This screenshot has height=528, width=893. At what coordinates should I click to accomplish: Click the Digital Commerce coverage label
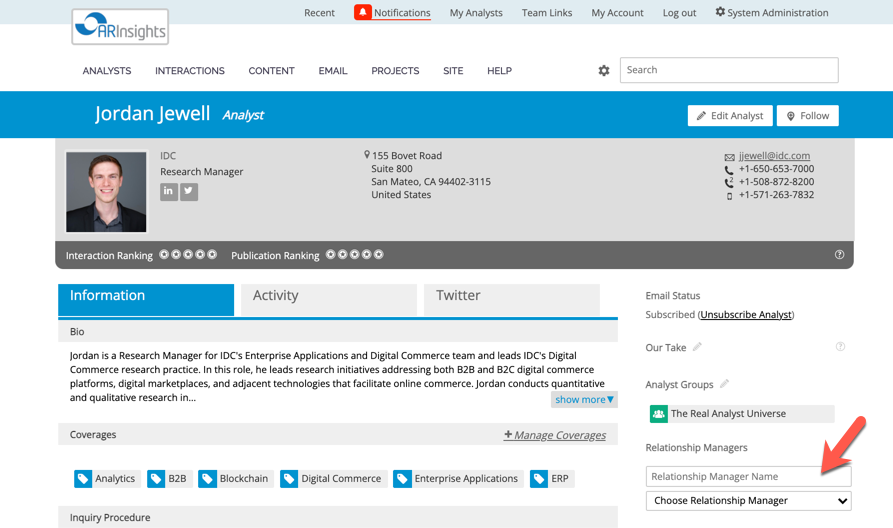tap(341, 478)
